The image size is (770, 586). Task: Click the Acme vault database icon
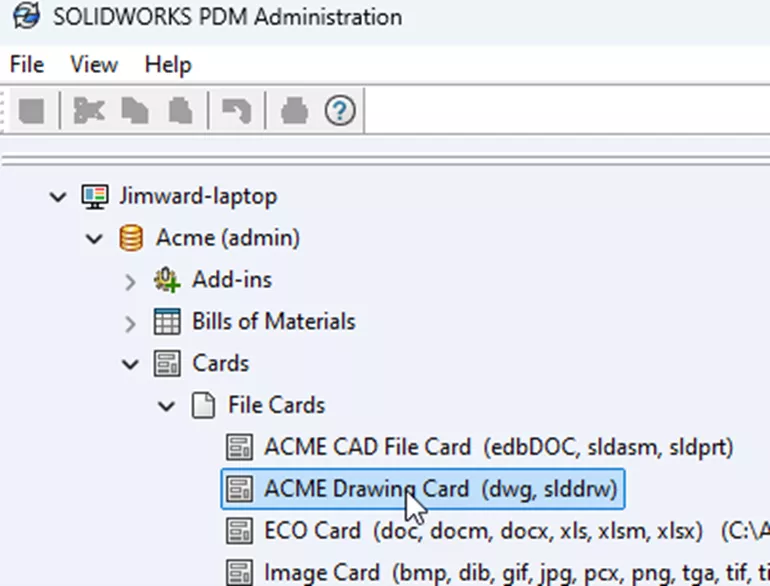tap(131, 238)
